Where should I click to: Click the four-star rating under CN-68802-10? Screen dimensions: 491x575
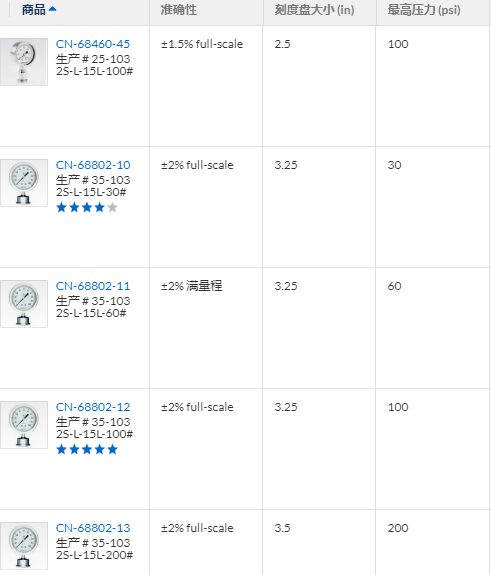pyautogui.click(x=87, y=208)
